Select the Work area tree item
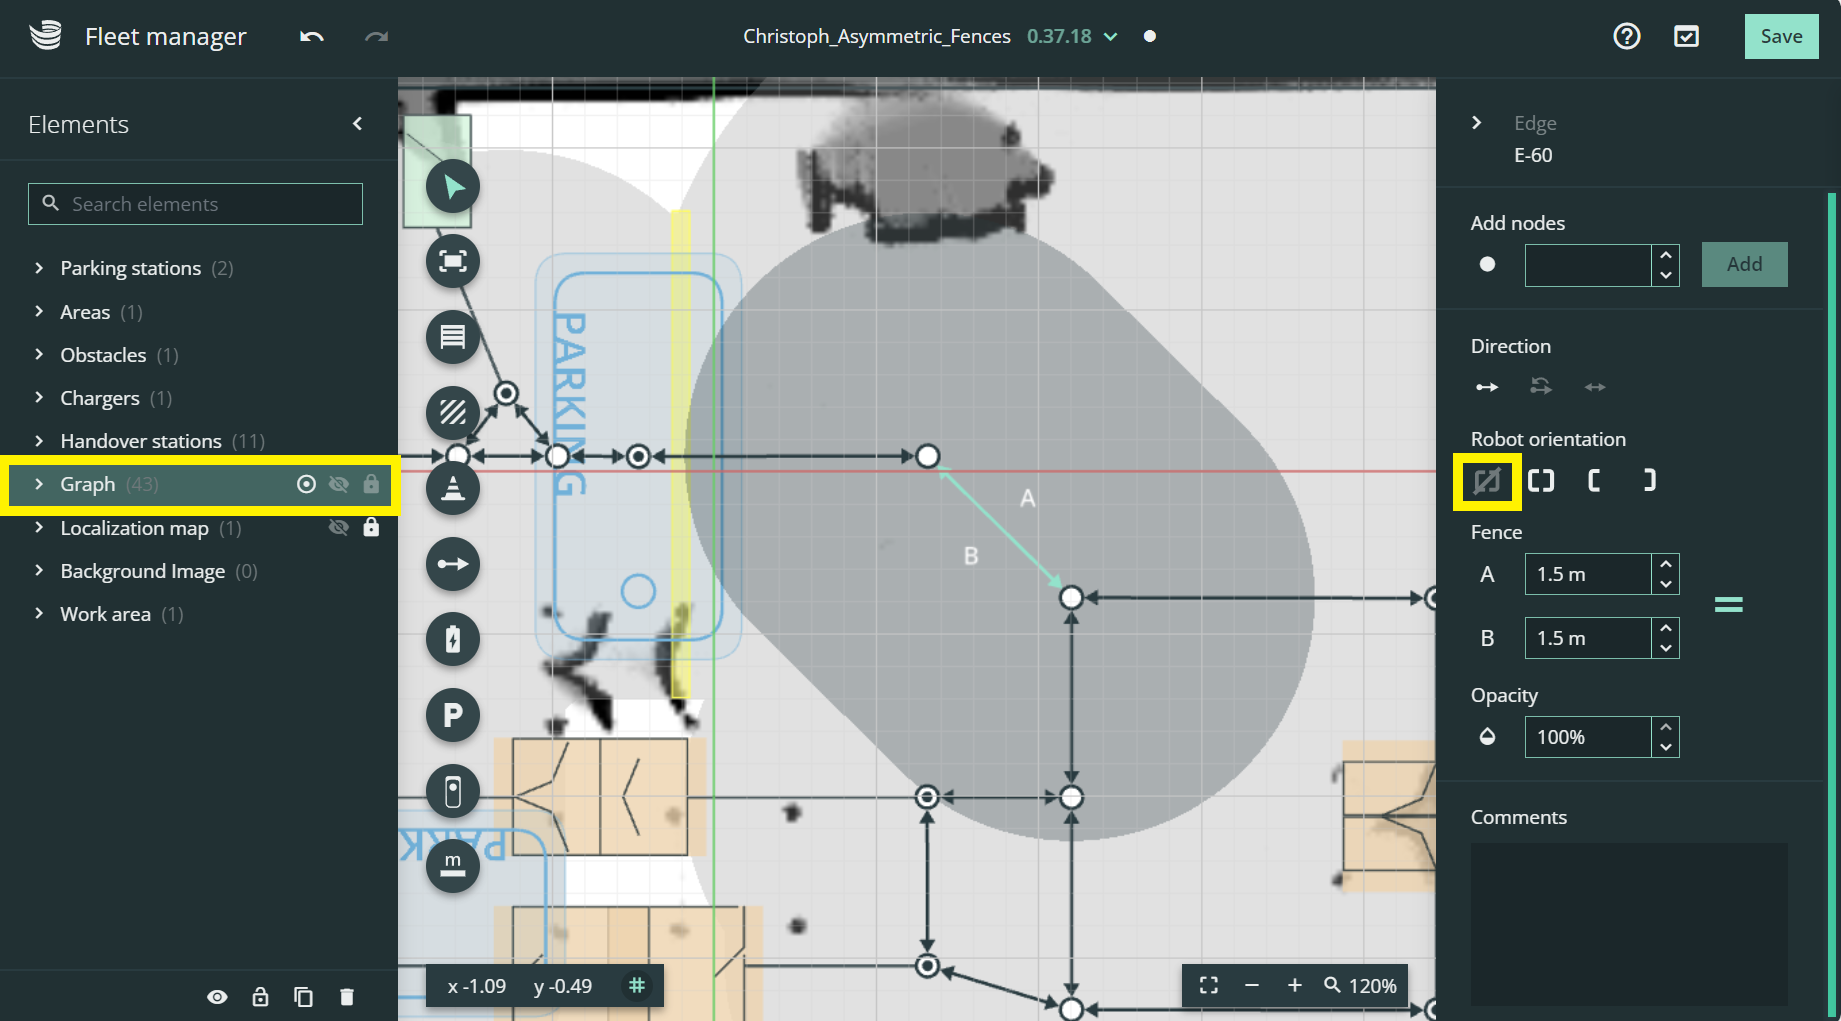This screenshot has height=1021, width=1841. tap(105, 614)
